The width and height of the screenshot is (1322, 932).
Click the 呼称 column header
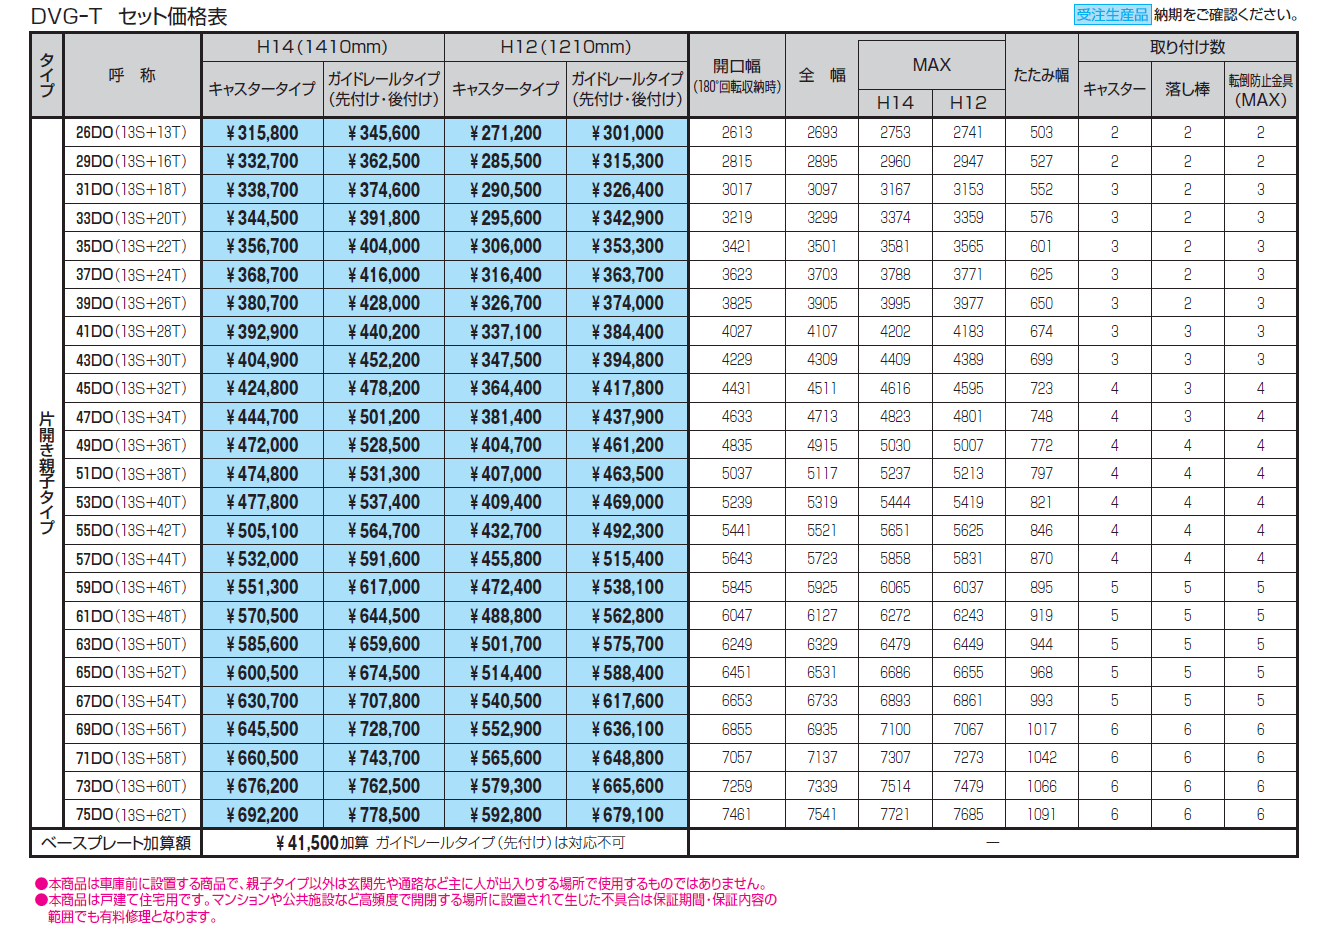132,75
